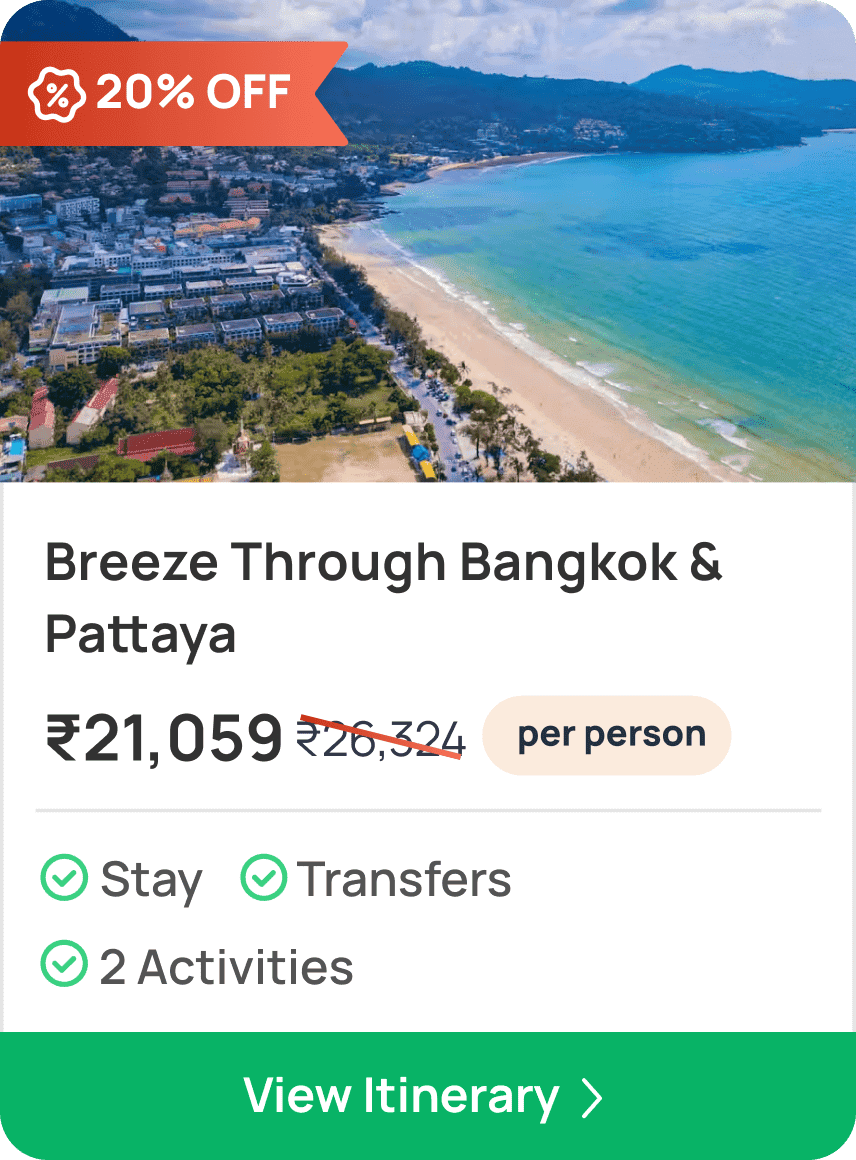The width and height of the screenshot is (856, 1160).
Task: Open the Breeze Through Bangkok & Pattaya title
Action: pyautogui.click(x=383, y=564)
